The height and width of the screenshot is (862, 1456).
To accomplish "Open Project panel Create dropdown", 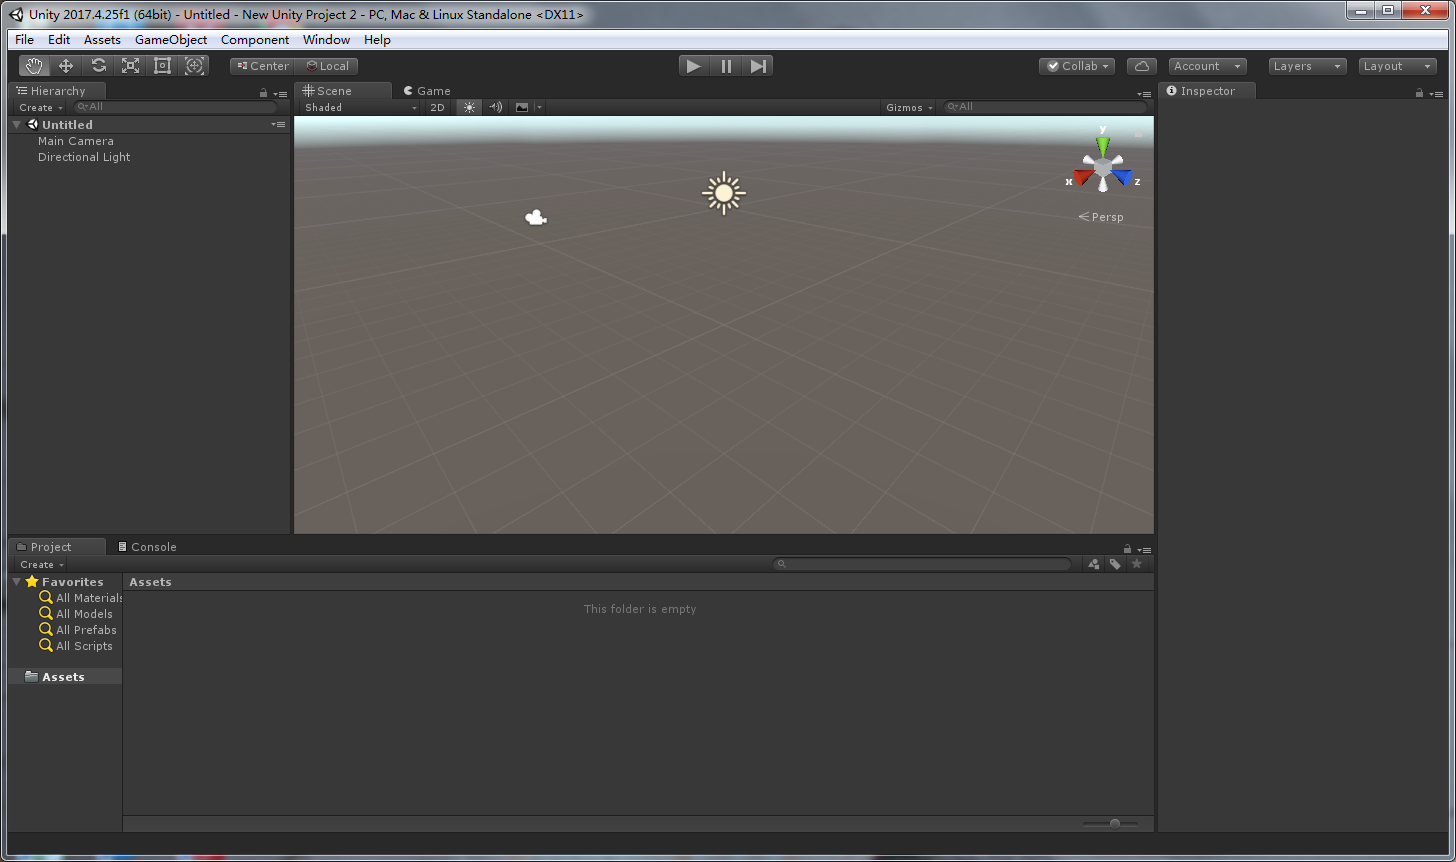I will pyautogui.click(x=42, y=564).
